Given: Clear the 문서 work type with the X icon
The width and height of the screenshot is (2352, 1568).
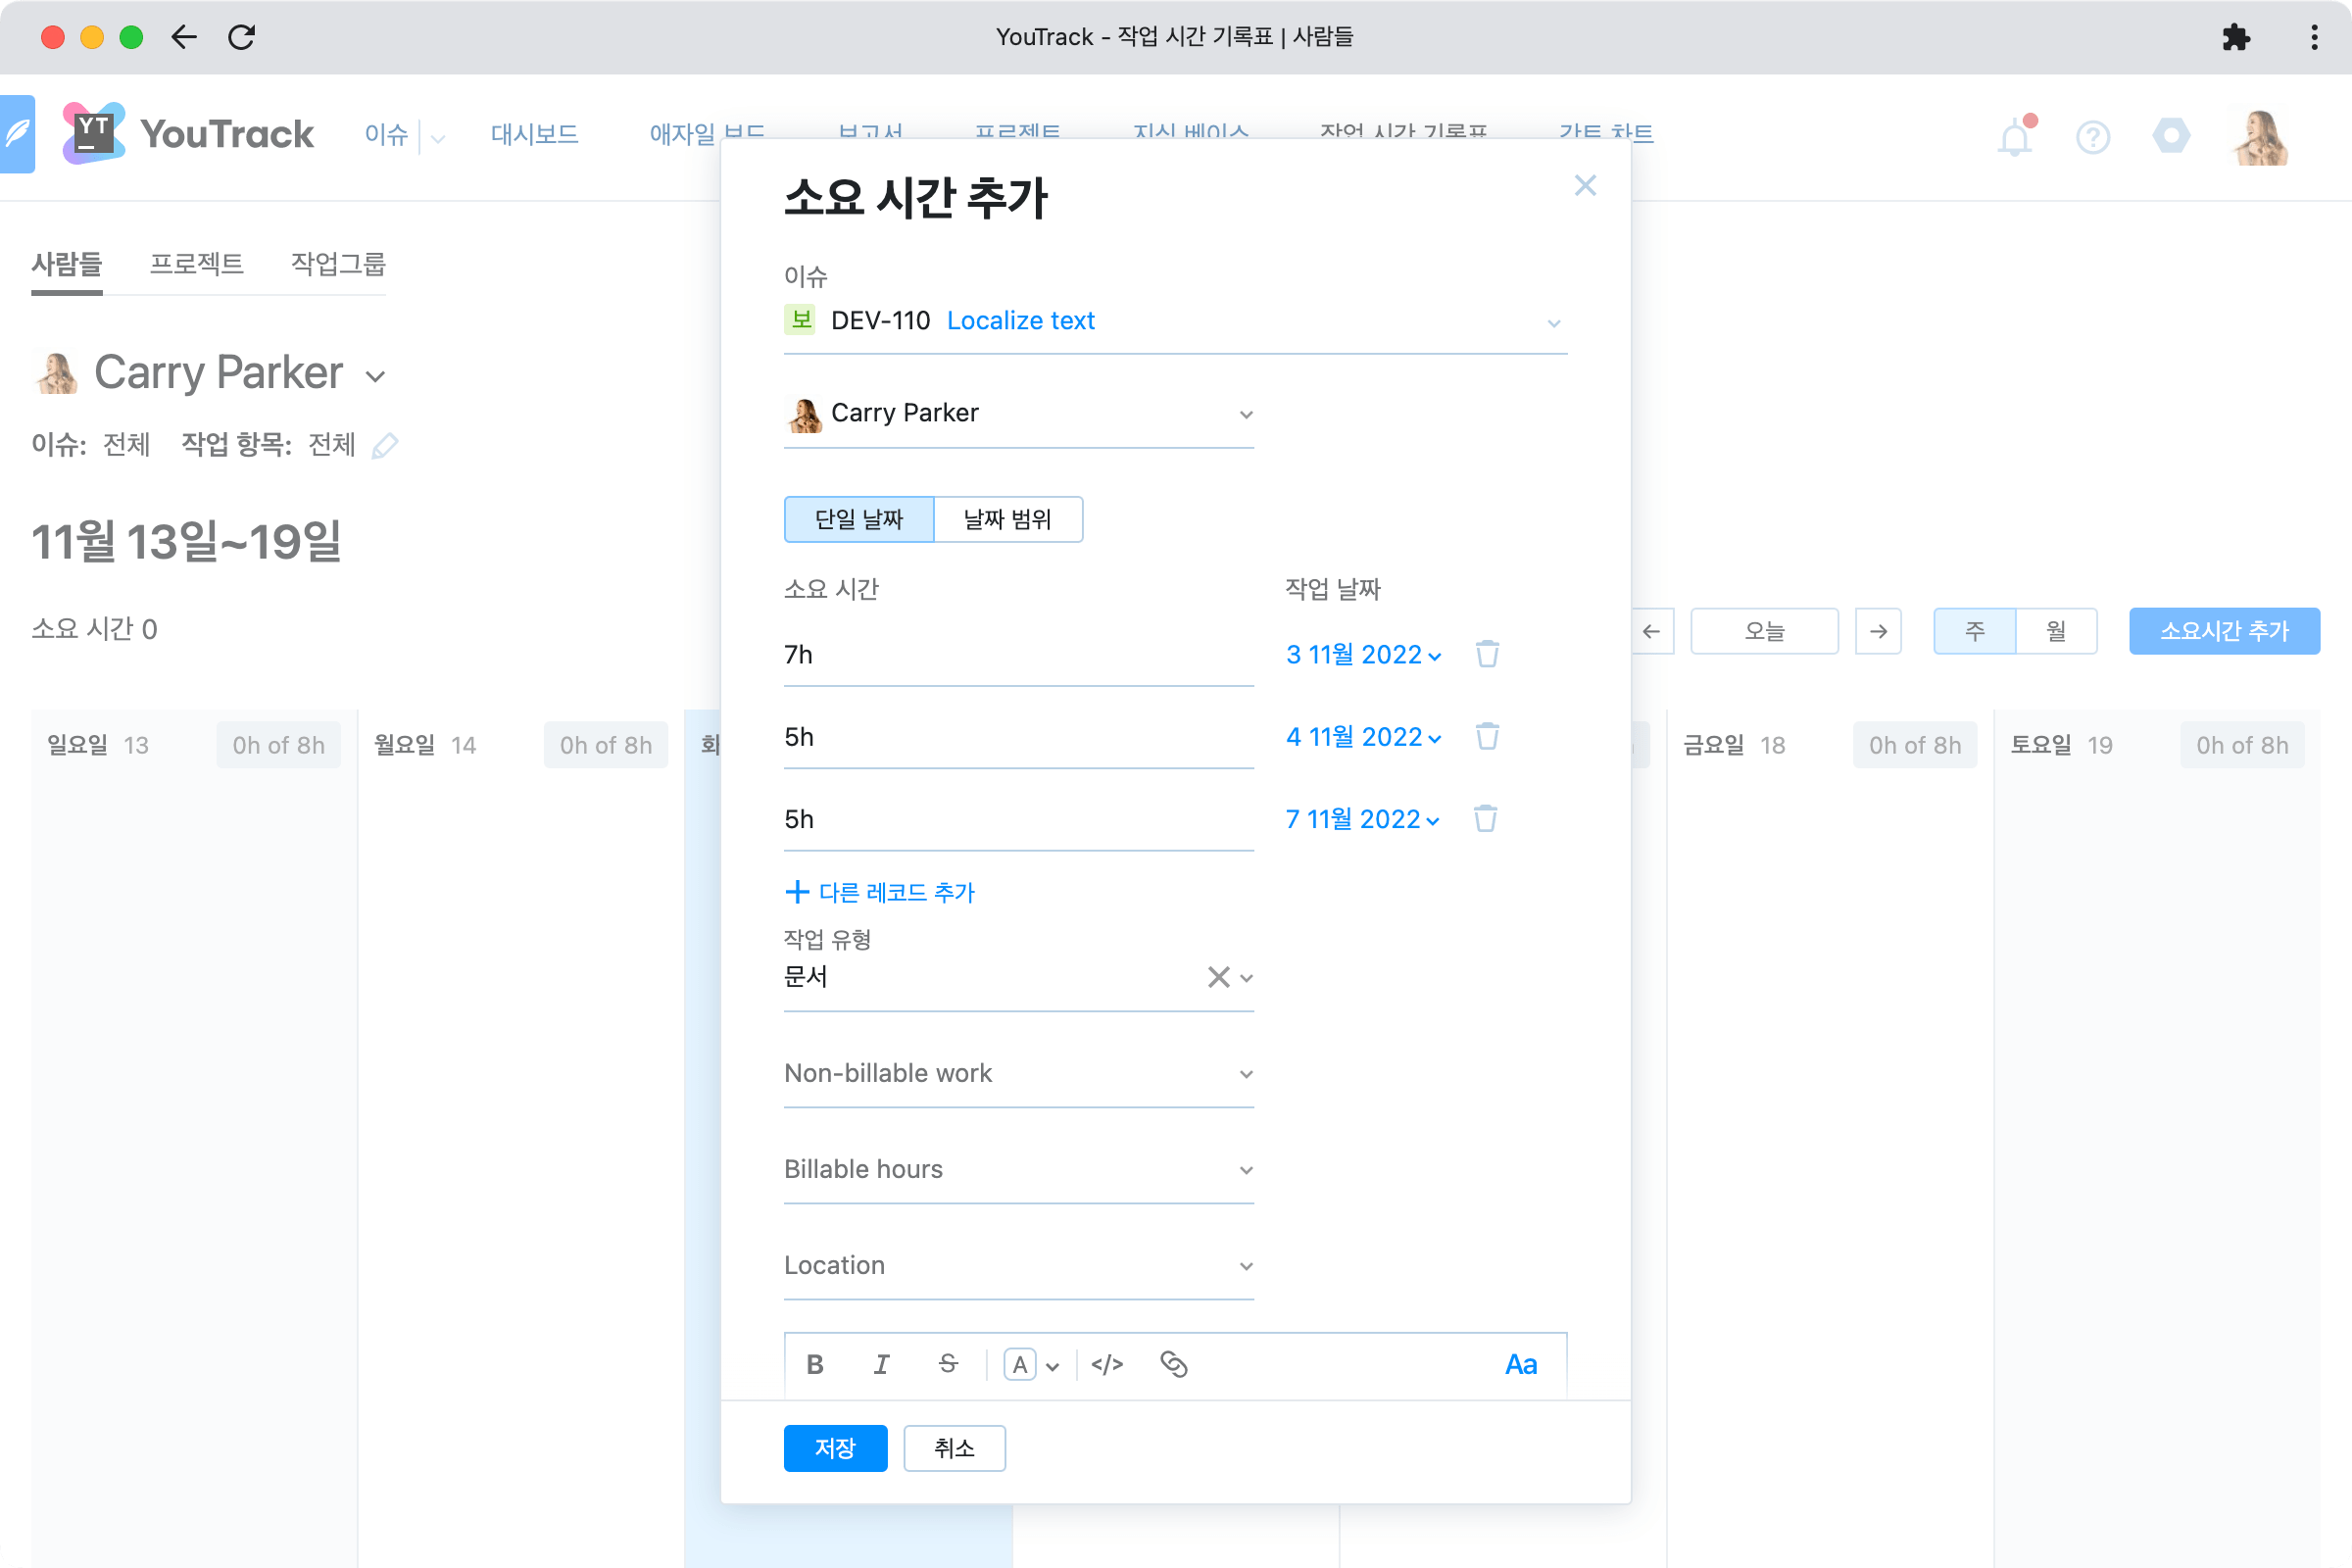Looking at the screenshot, I should [x=1218, y=977].
